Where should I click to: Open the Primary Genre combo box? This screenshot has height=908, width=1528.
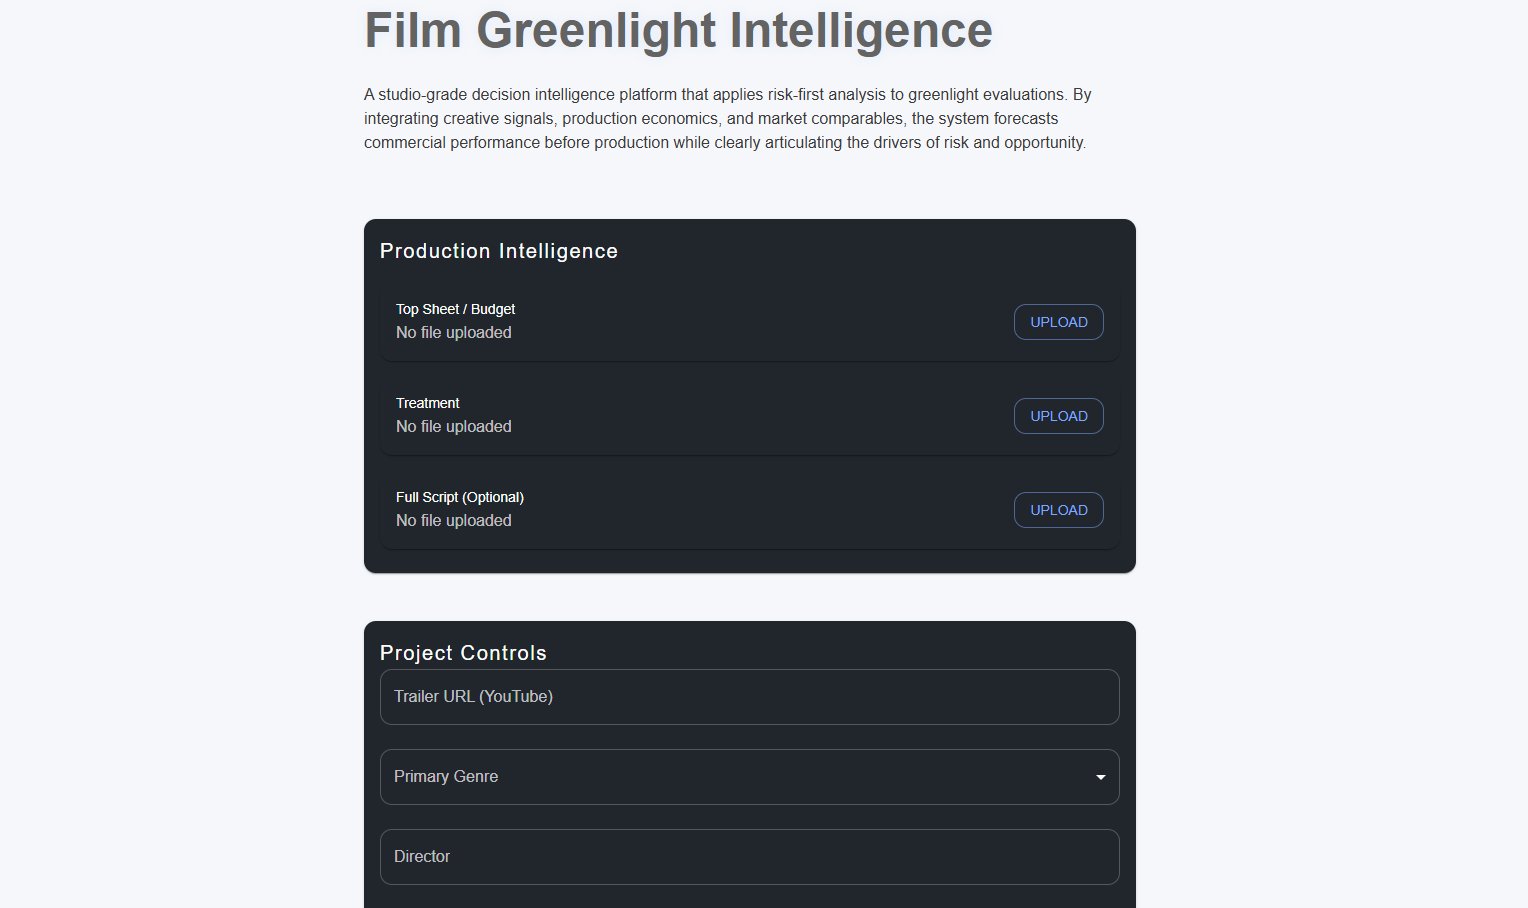pos(748,777)
